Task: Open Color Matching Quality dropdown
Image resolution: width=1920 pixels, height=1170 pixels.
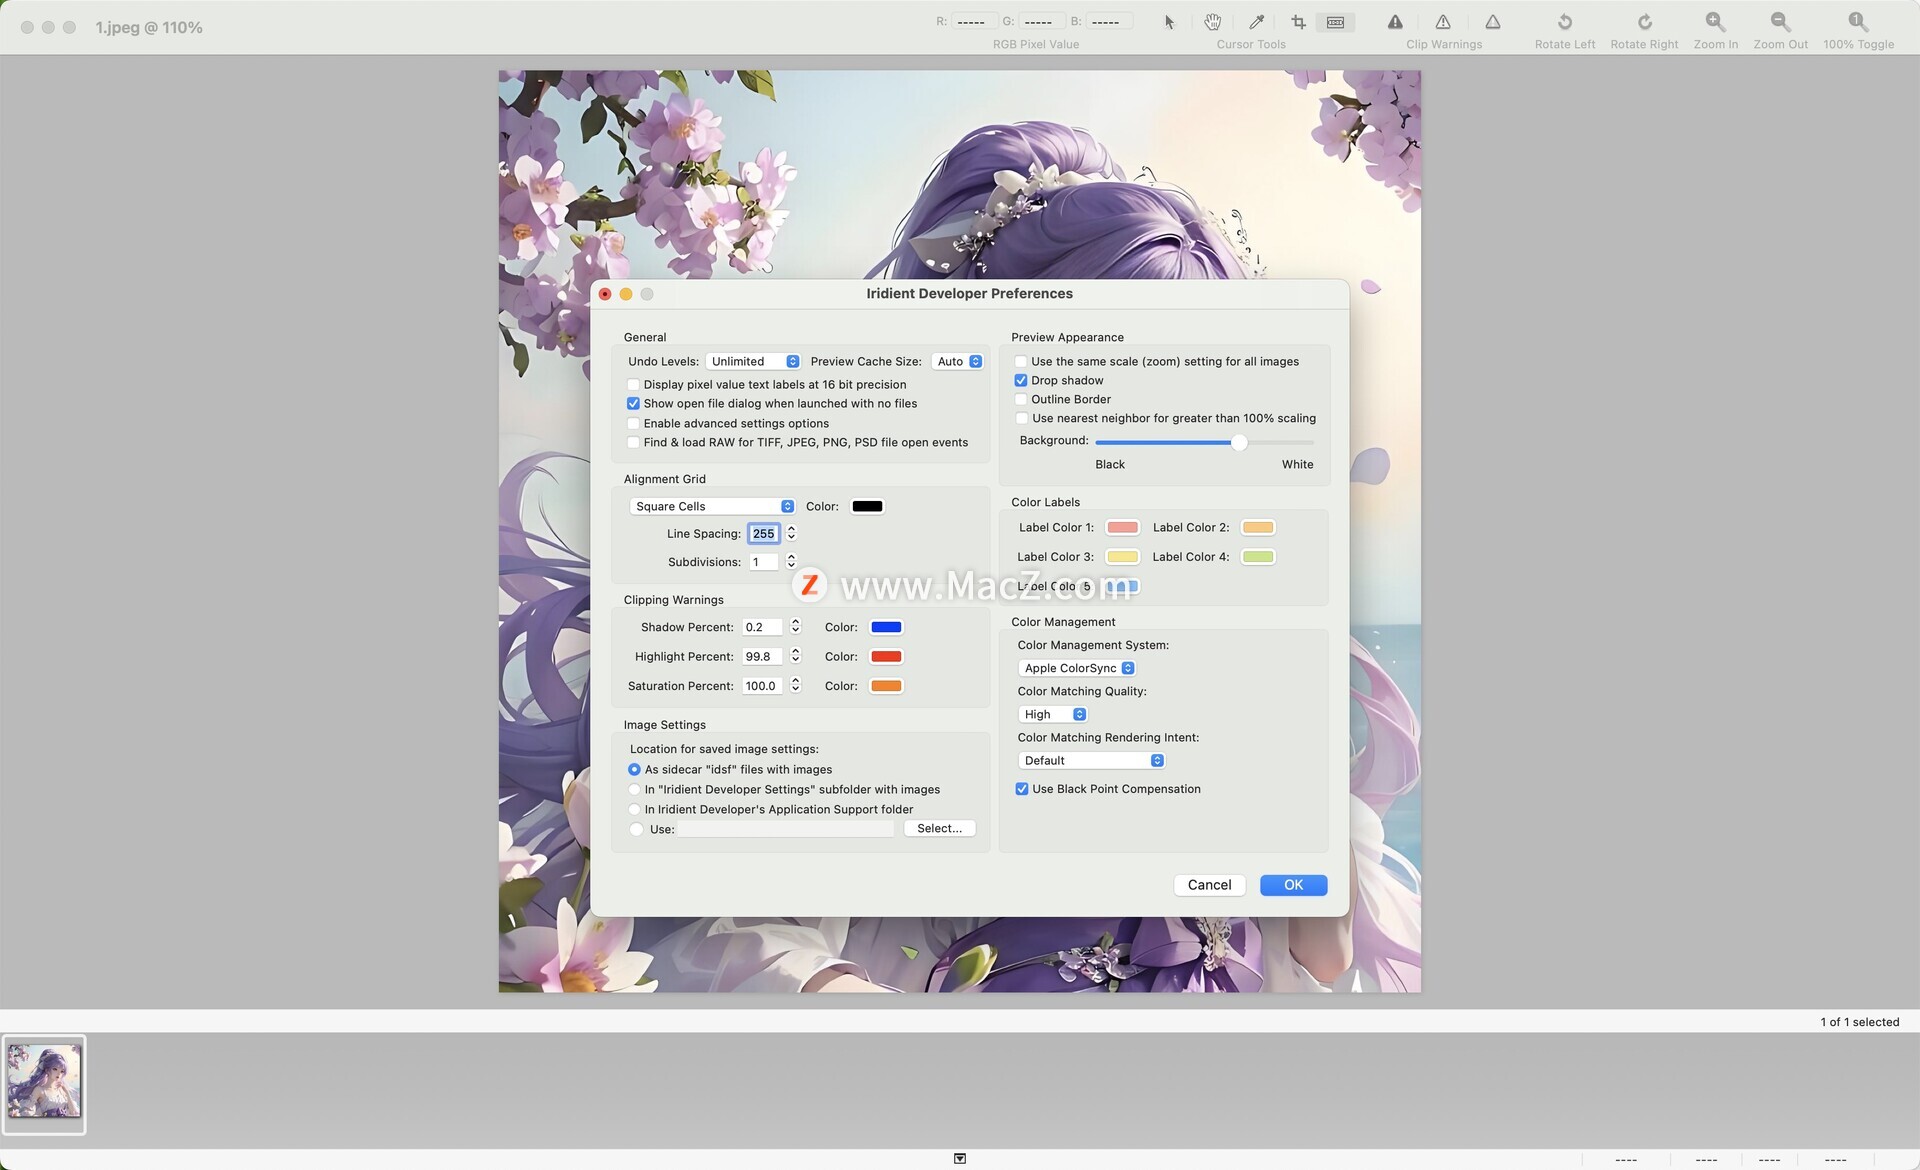Action: [1053, 714]
